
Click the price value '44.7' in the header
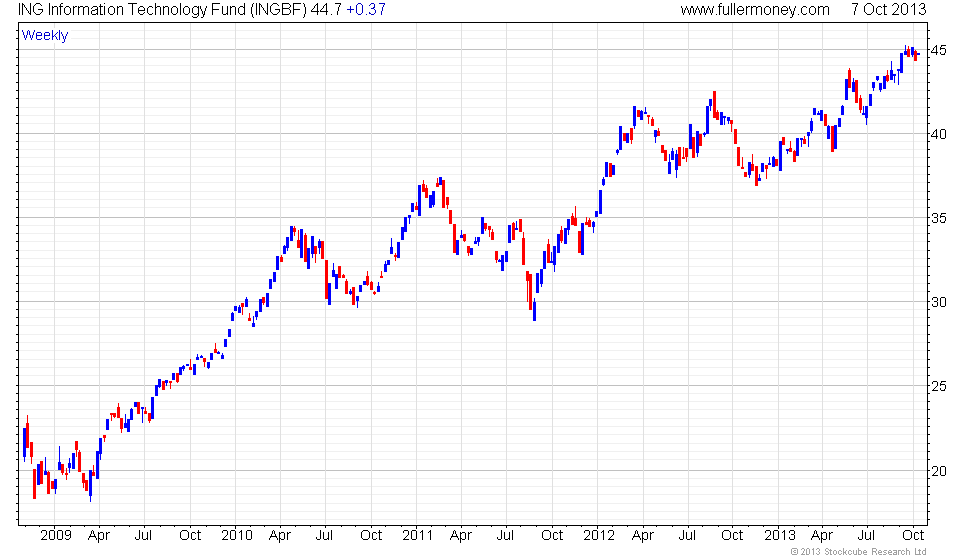tap(326, 10)
